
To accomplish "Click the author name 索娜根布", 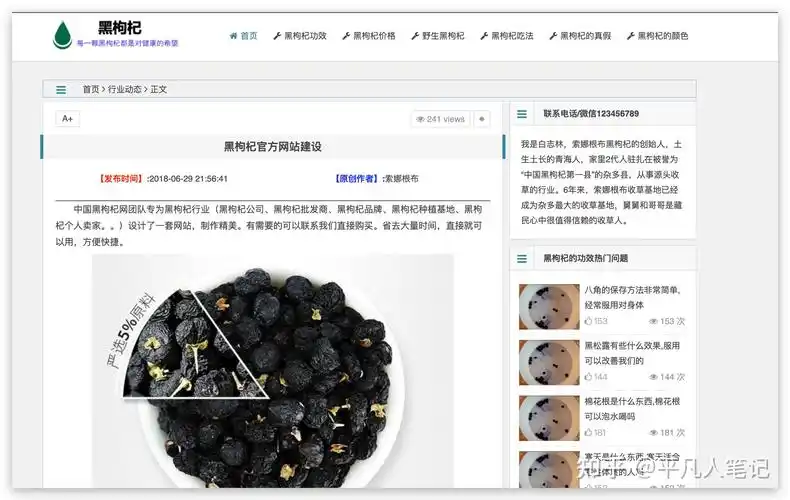I will pyautogui.click(x=402, y=178).
